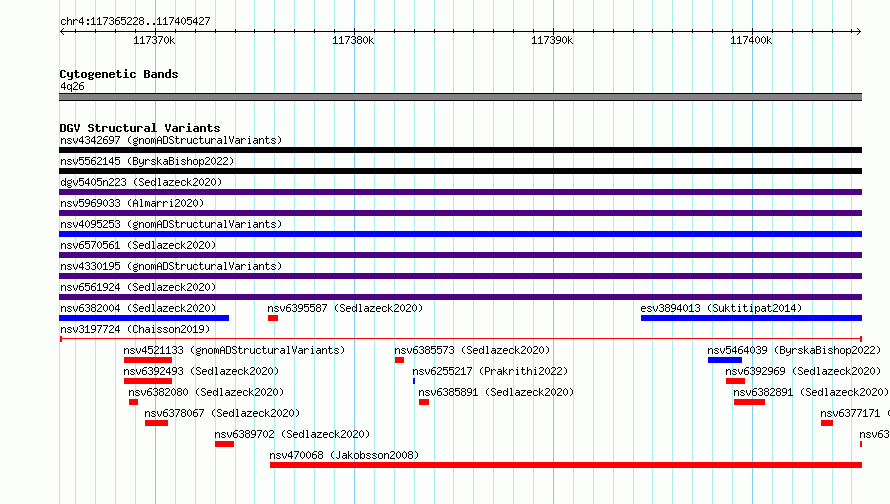Click the chr4:117365228..117405427 region label

point(135,21)
